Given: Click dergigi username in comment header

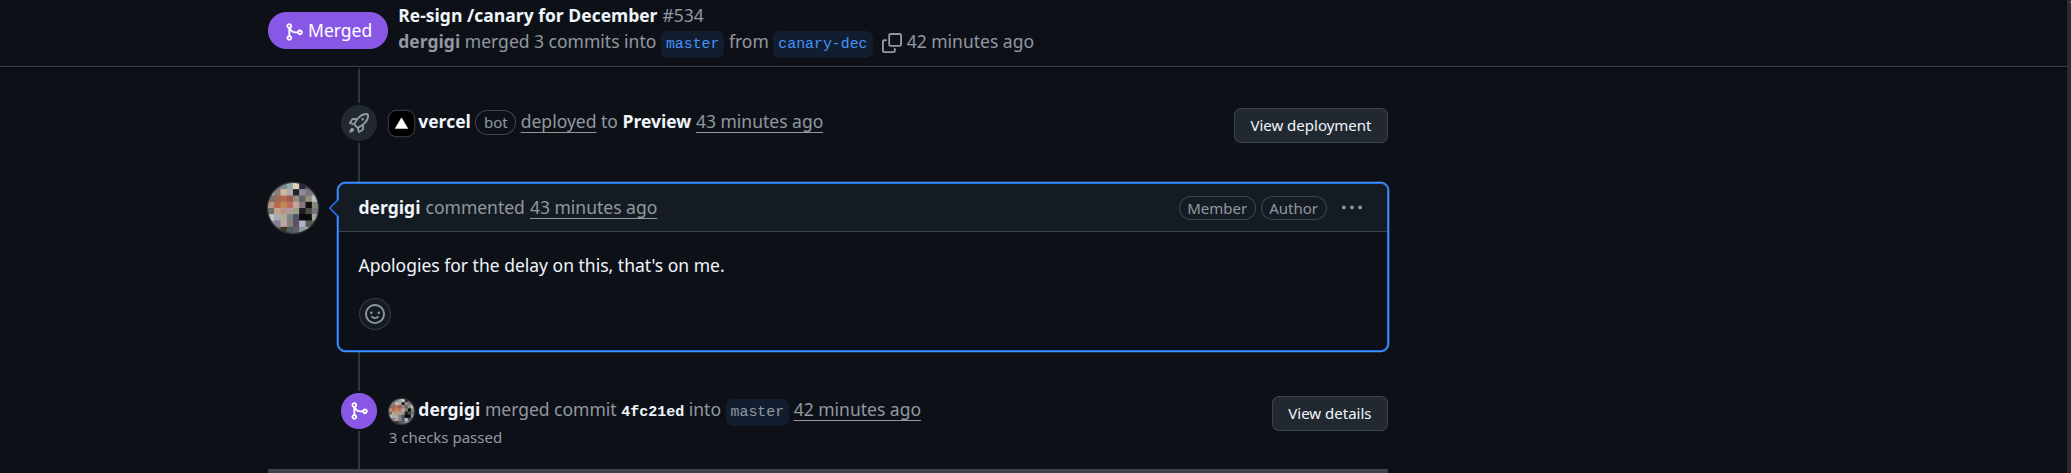Looking at the screenshot, I should tap(389, 208).
